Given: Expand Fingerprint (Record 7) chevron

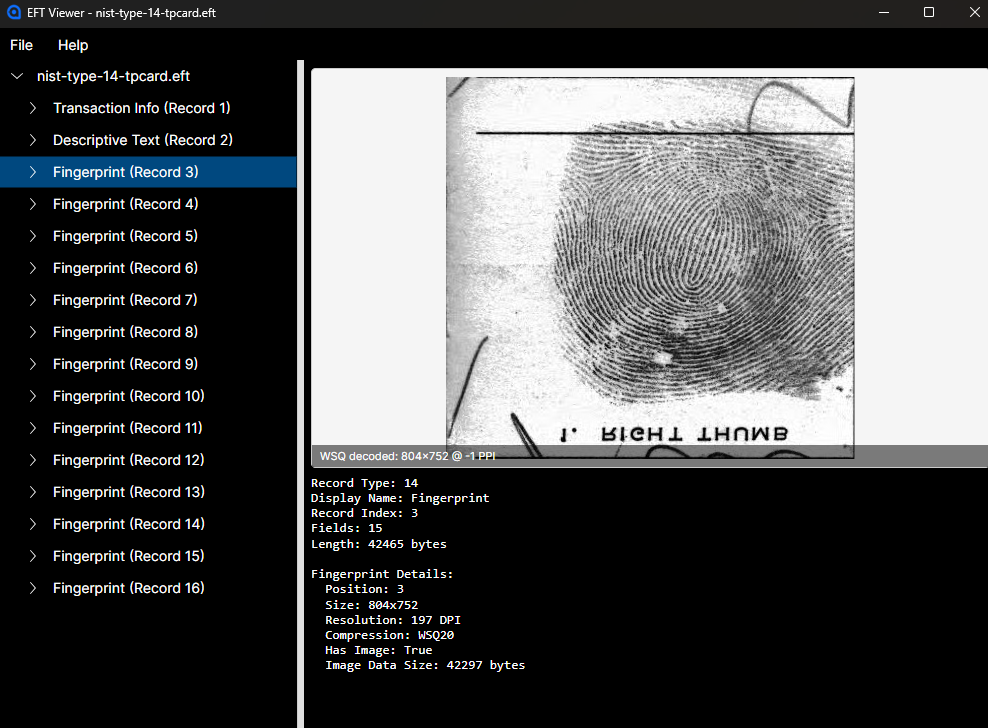Looking at the screenshot, I should coord(33,300).
